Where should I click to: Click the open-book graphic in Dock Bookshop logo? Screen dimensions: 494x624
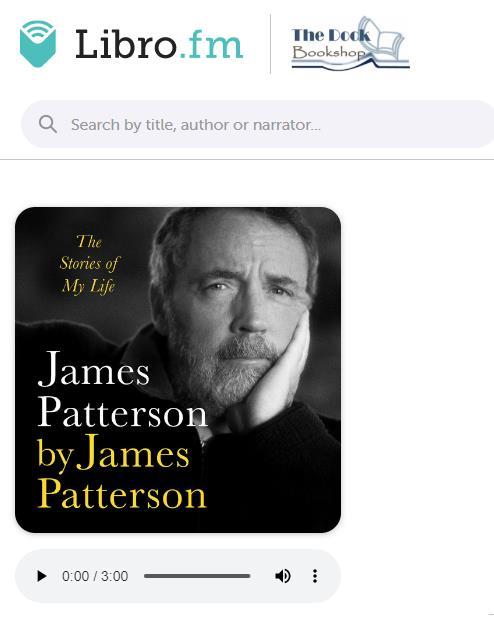pyautogui.click(x=386, y=40)
